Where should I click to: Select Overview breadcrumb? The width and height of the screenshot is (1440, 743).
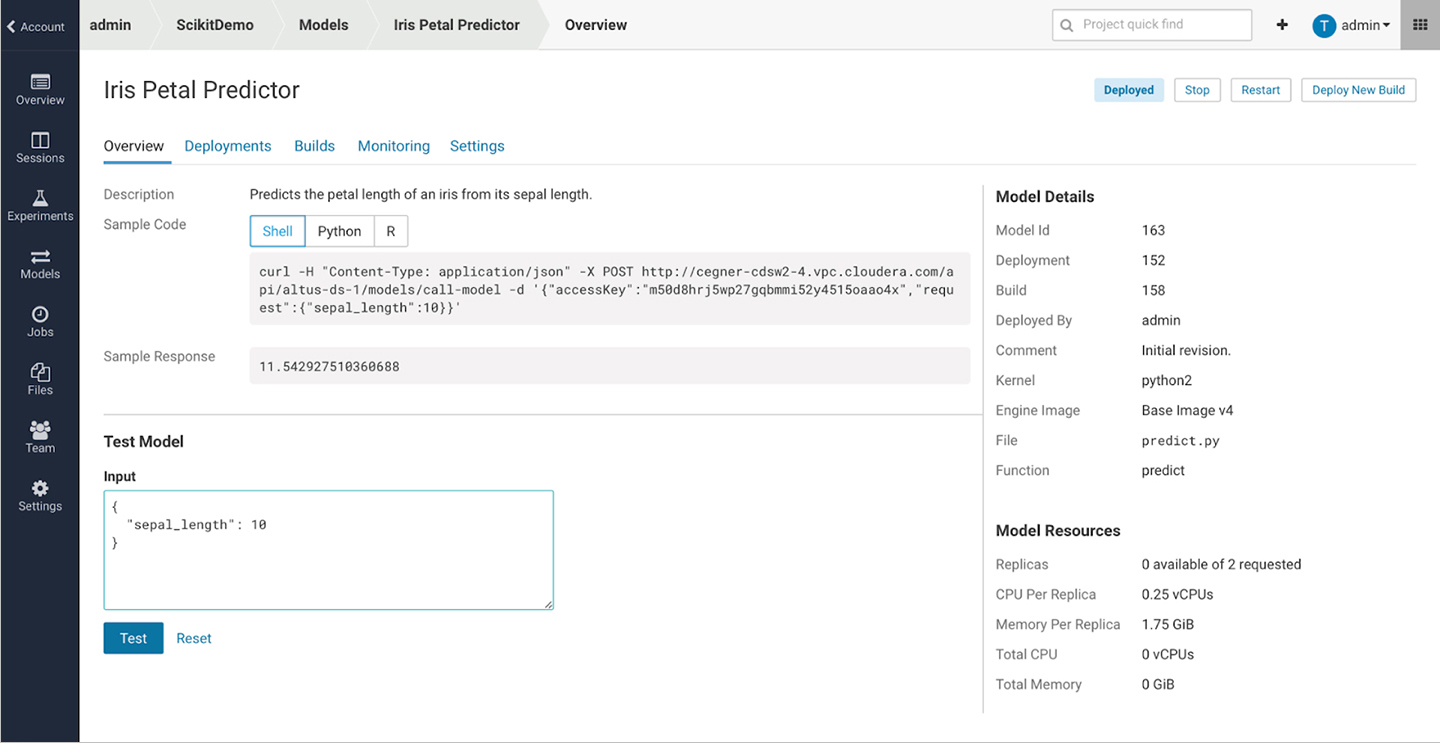pos(596,25)
